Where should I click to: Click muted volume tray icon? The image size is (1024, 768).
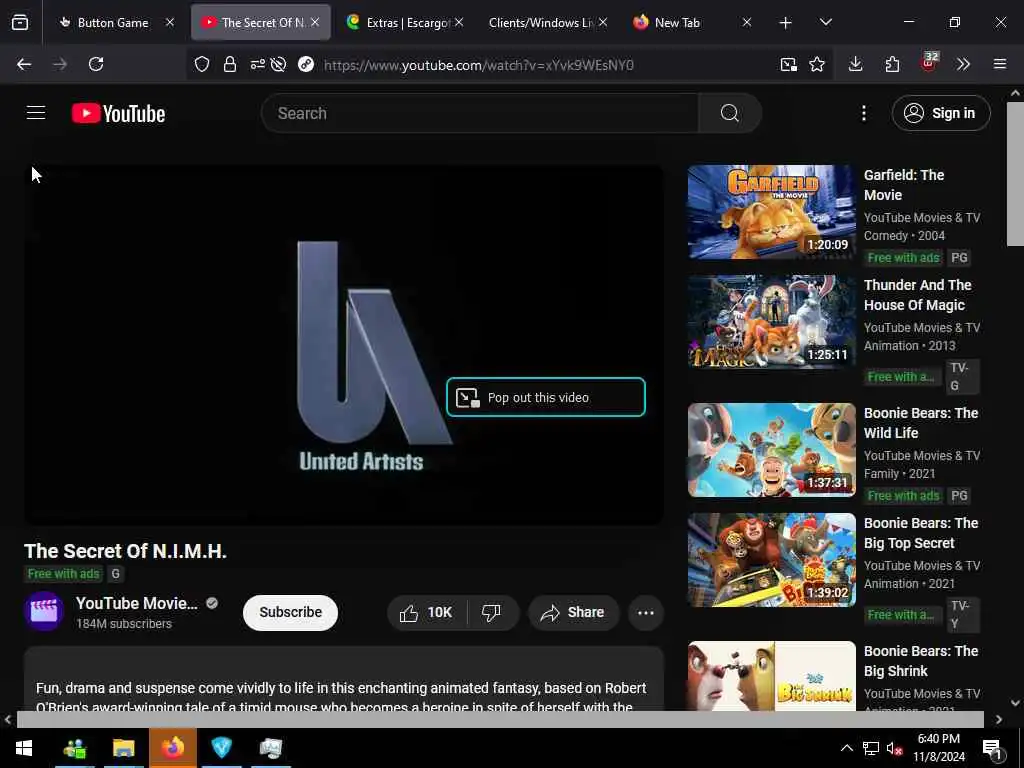(x=895, y=748)
